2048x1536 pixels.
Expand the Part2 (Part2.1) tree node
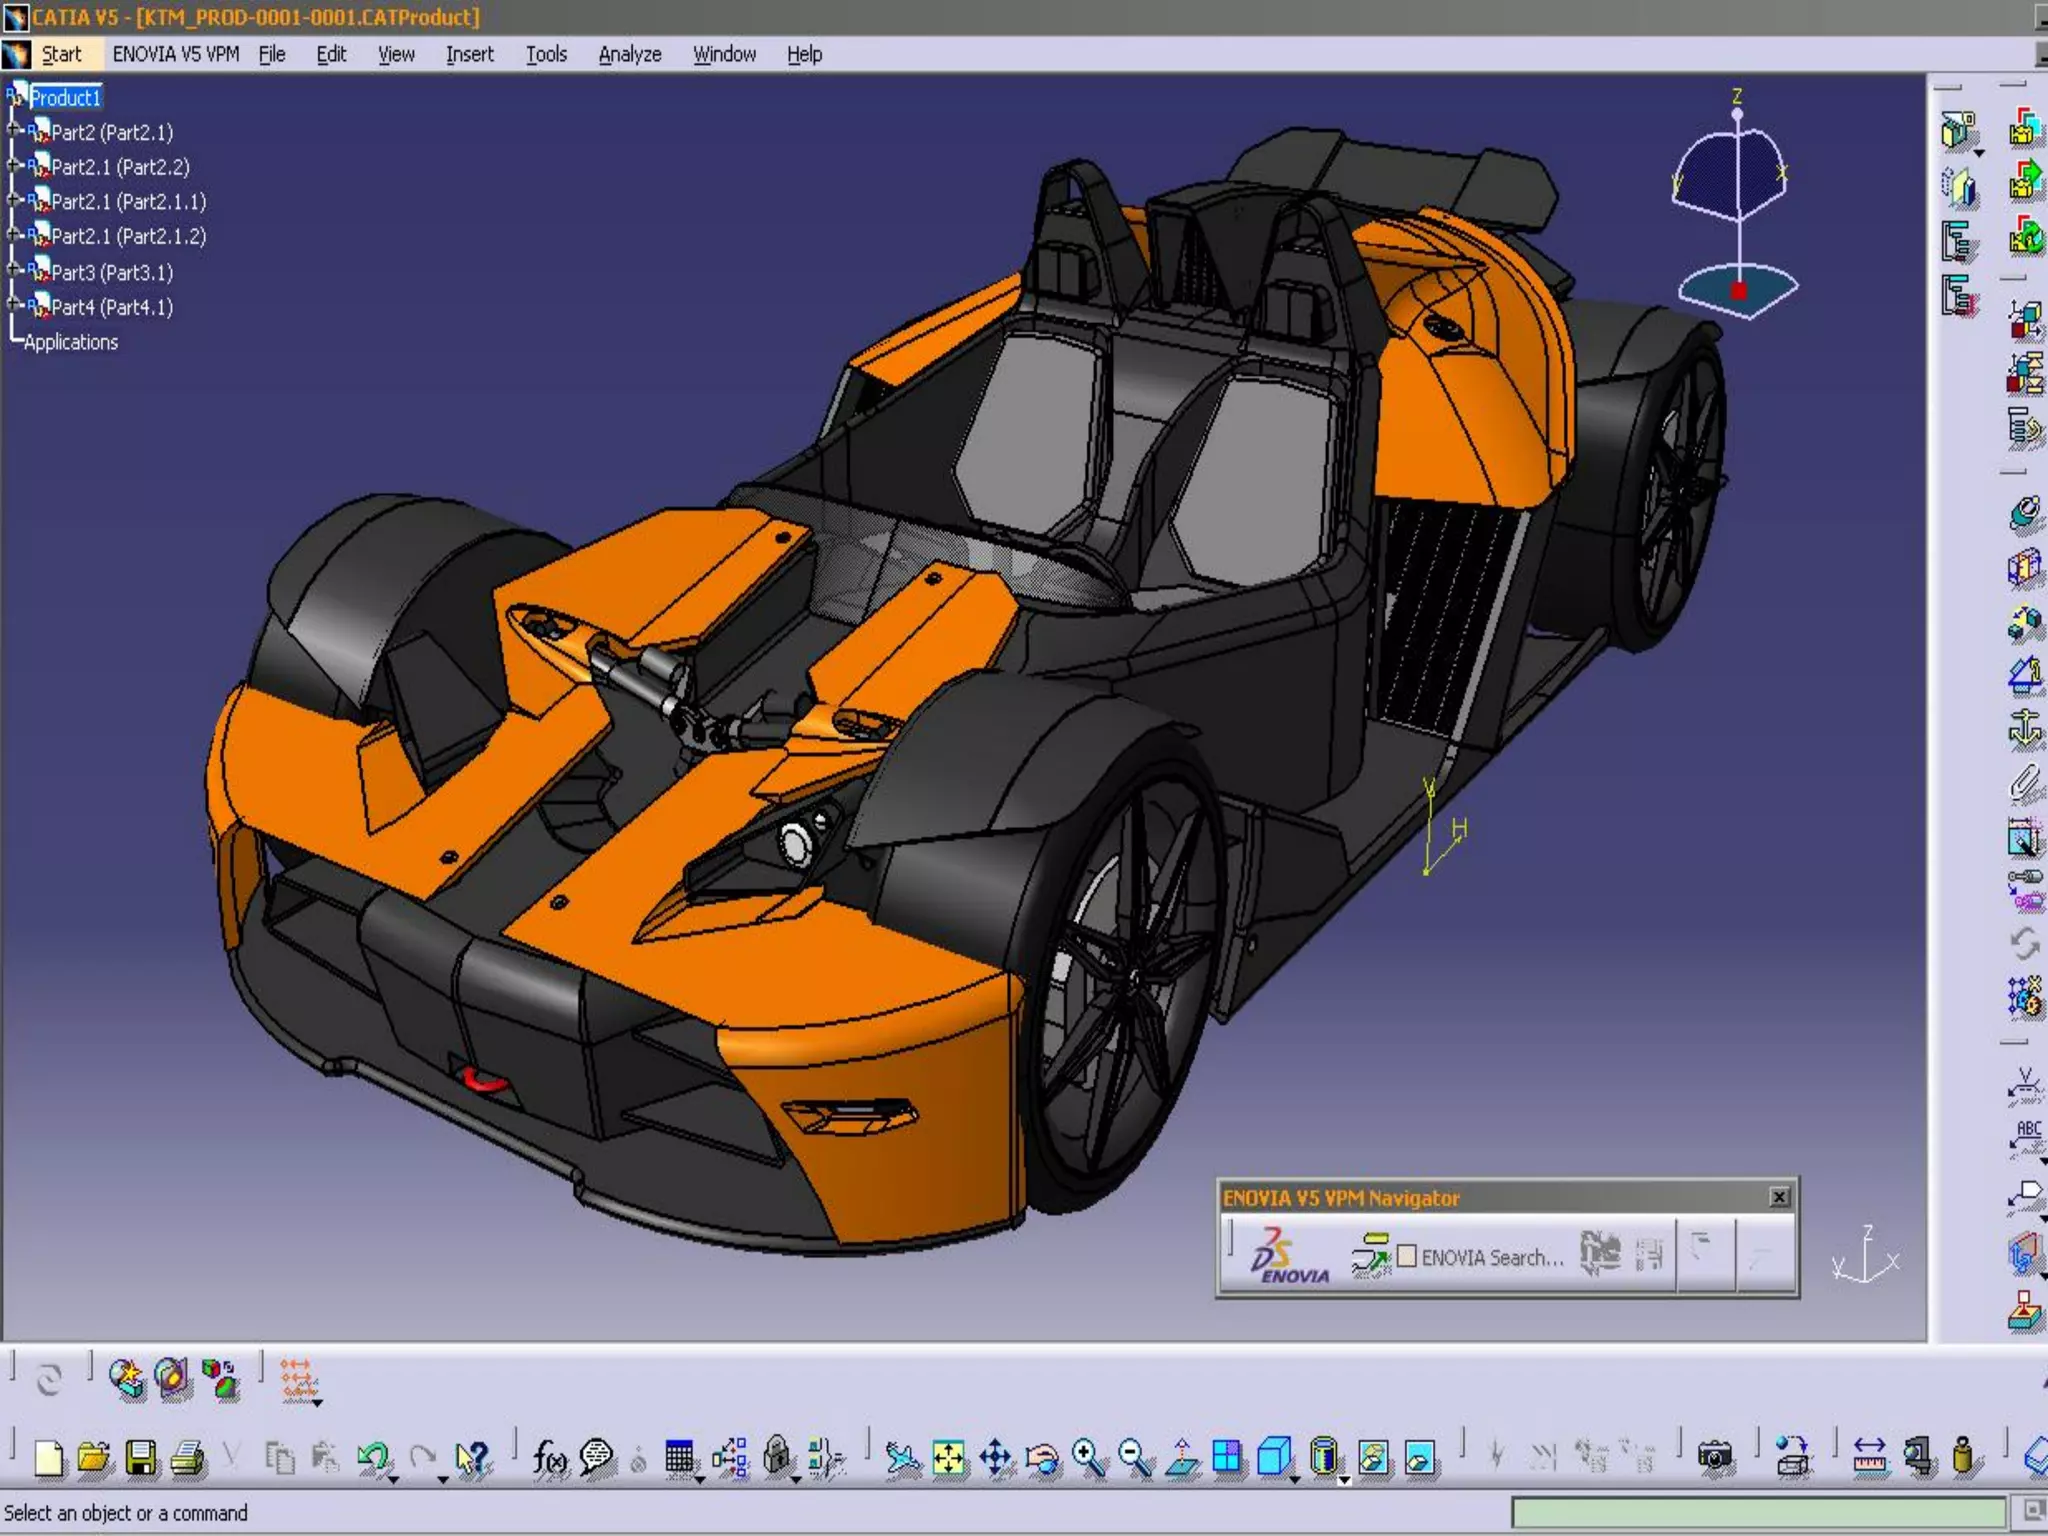(14, 131)
